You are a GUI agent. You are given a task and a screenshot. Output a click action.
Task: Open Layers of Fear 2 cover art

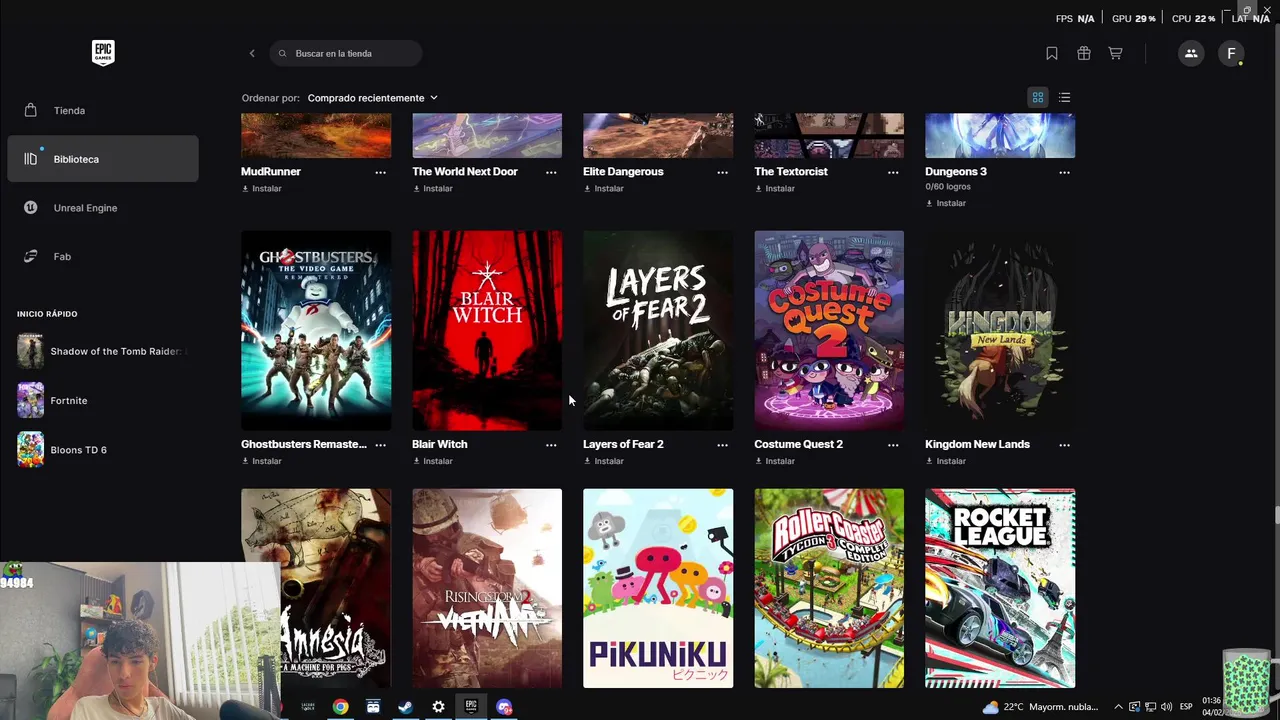(x=658, y=330)
